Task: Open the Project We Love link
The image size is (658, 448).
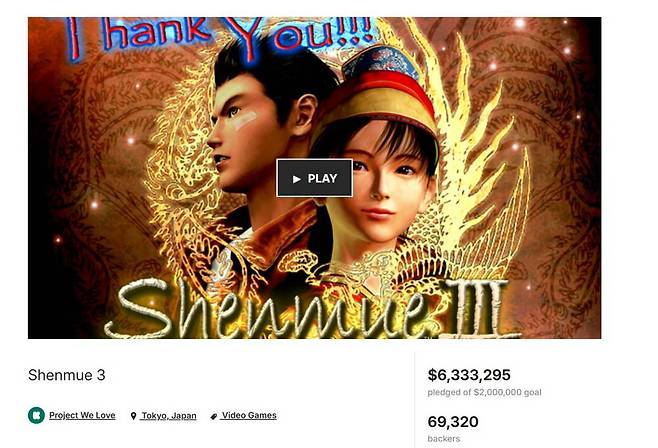Action: coord(82,415)
